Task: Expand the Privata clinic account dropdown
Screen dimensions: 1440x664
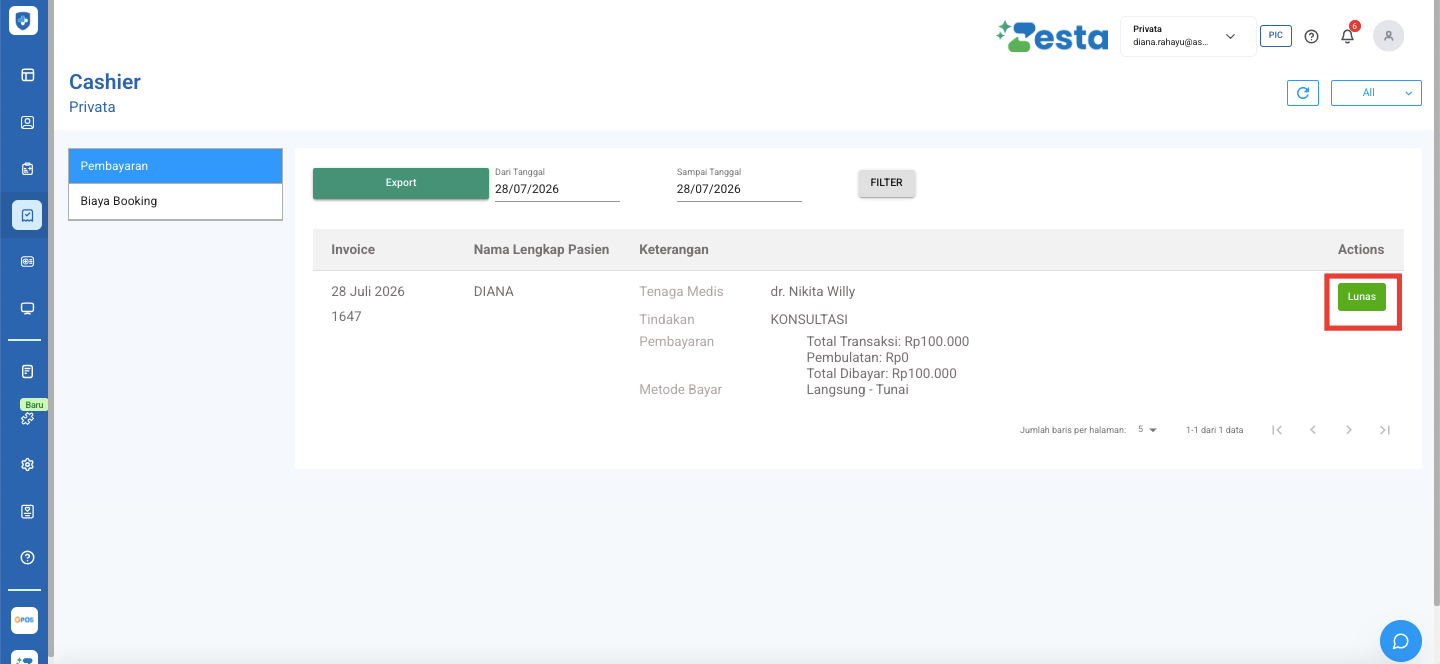Action: point(1188,36)
